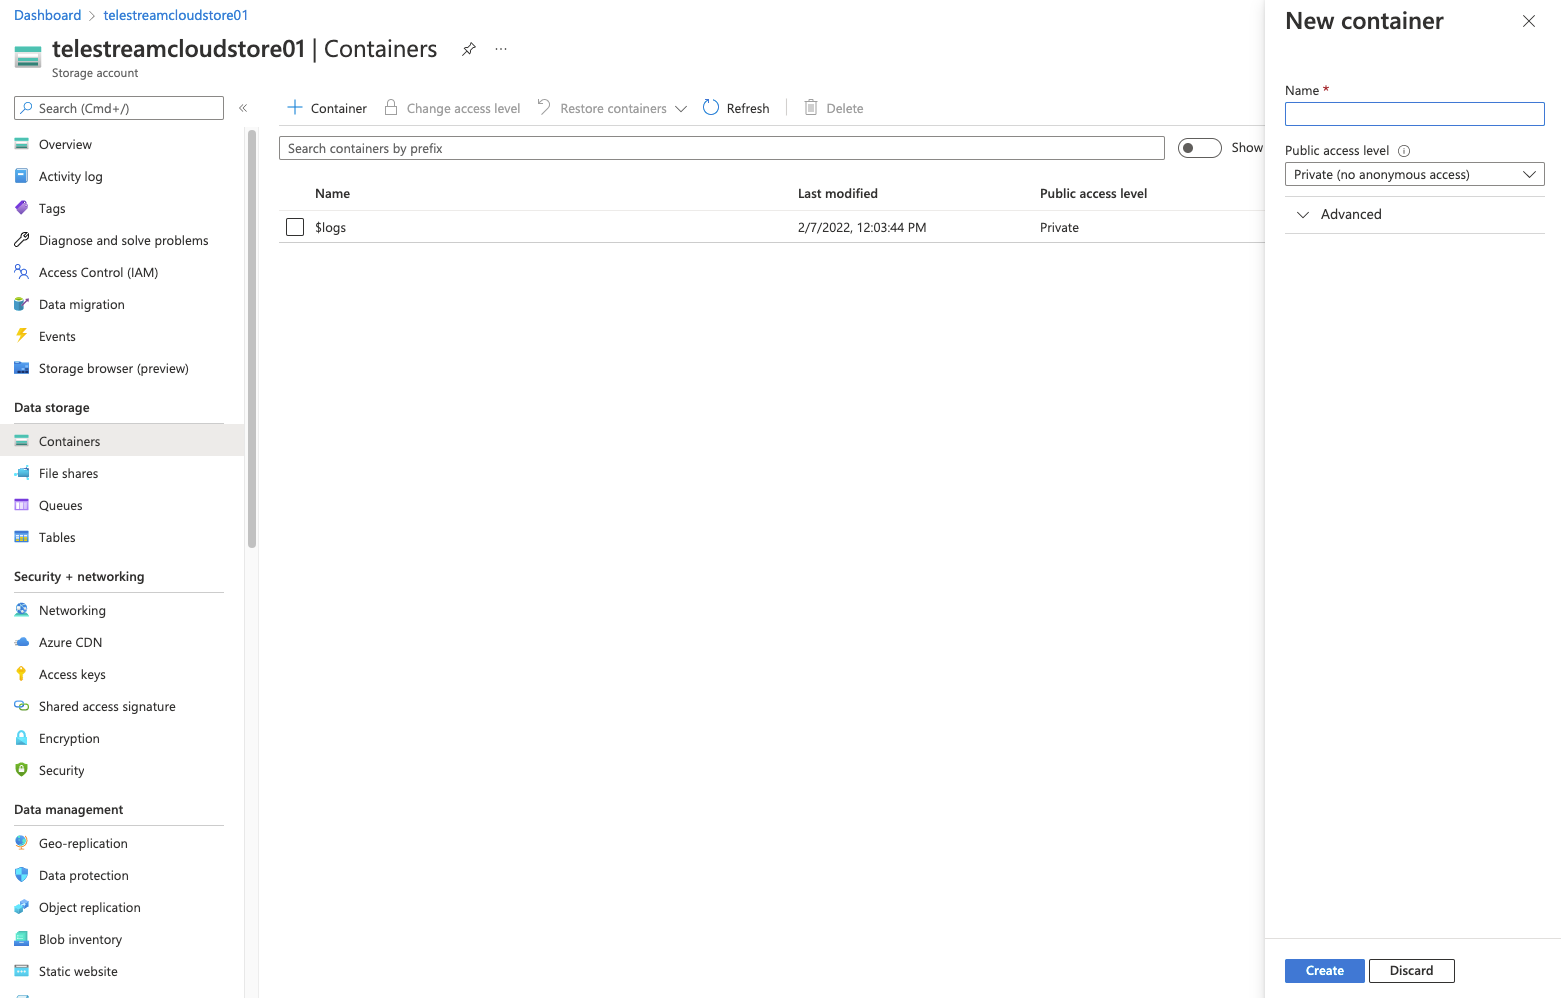Click the Delete toolbar button
This screenshot has height=998, width=1561.
[x=834, y=108]
